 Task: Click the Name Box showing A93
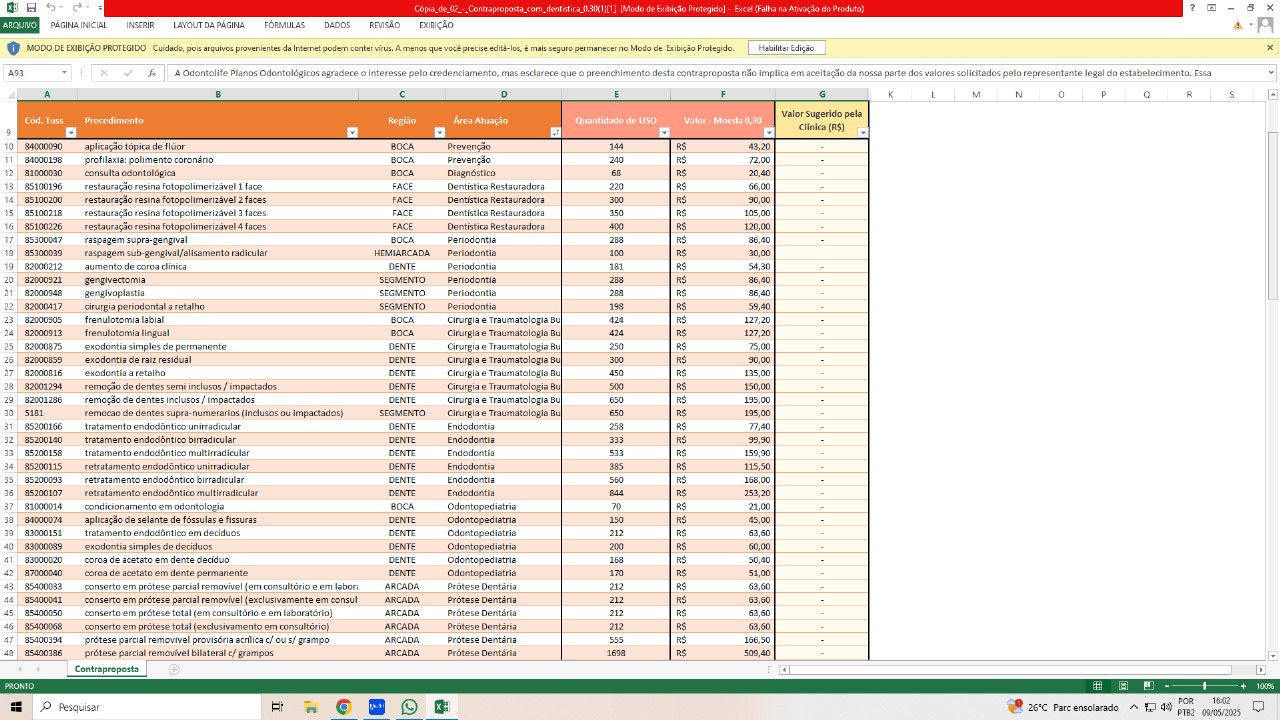[x=32, y=73]
